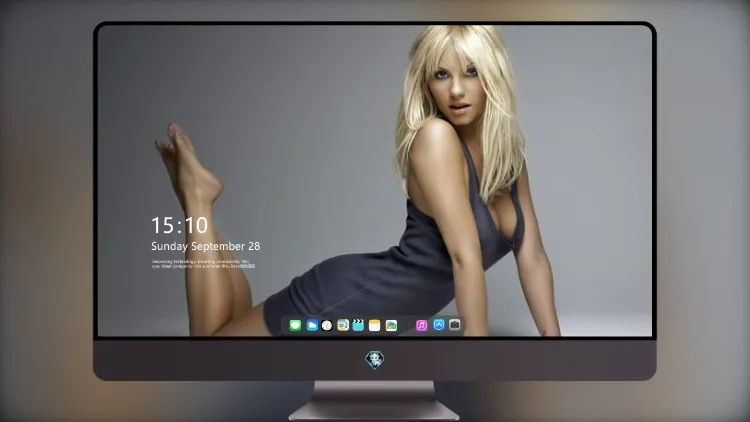
Task: Open the gallery icon next to Notes
Action: 391,325
